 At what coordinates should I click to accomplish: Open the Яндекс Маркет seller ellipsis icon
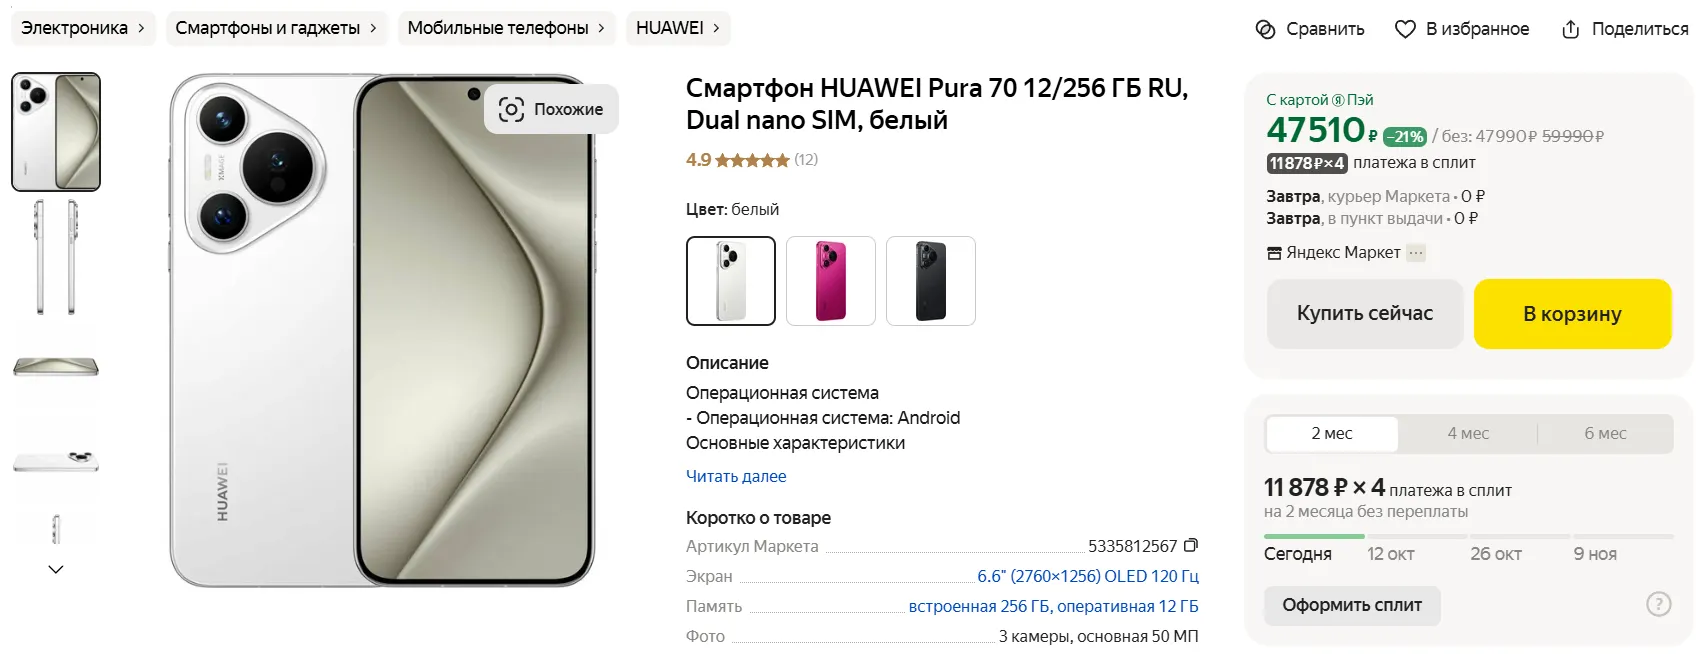[1415, 253]
